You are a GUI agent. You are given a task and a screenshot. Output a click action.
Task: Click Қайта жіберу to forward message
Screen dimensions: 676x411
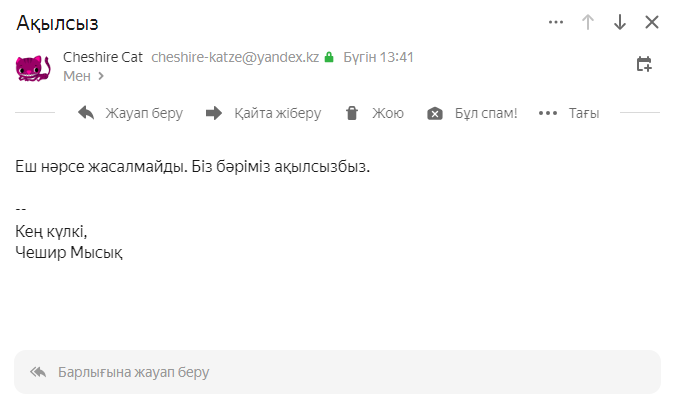coord(277,113)
